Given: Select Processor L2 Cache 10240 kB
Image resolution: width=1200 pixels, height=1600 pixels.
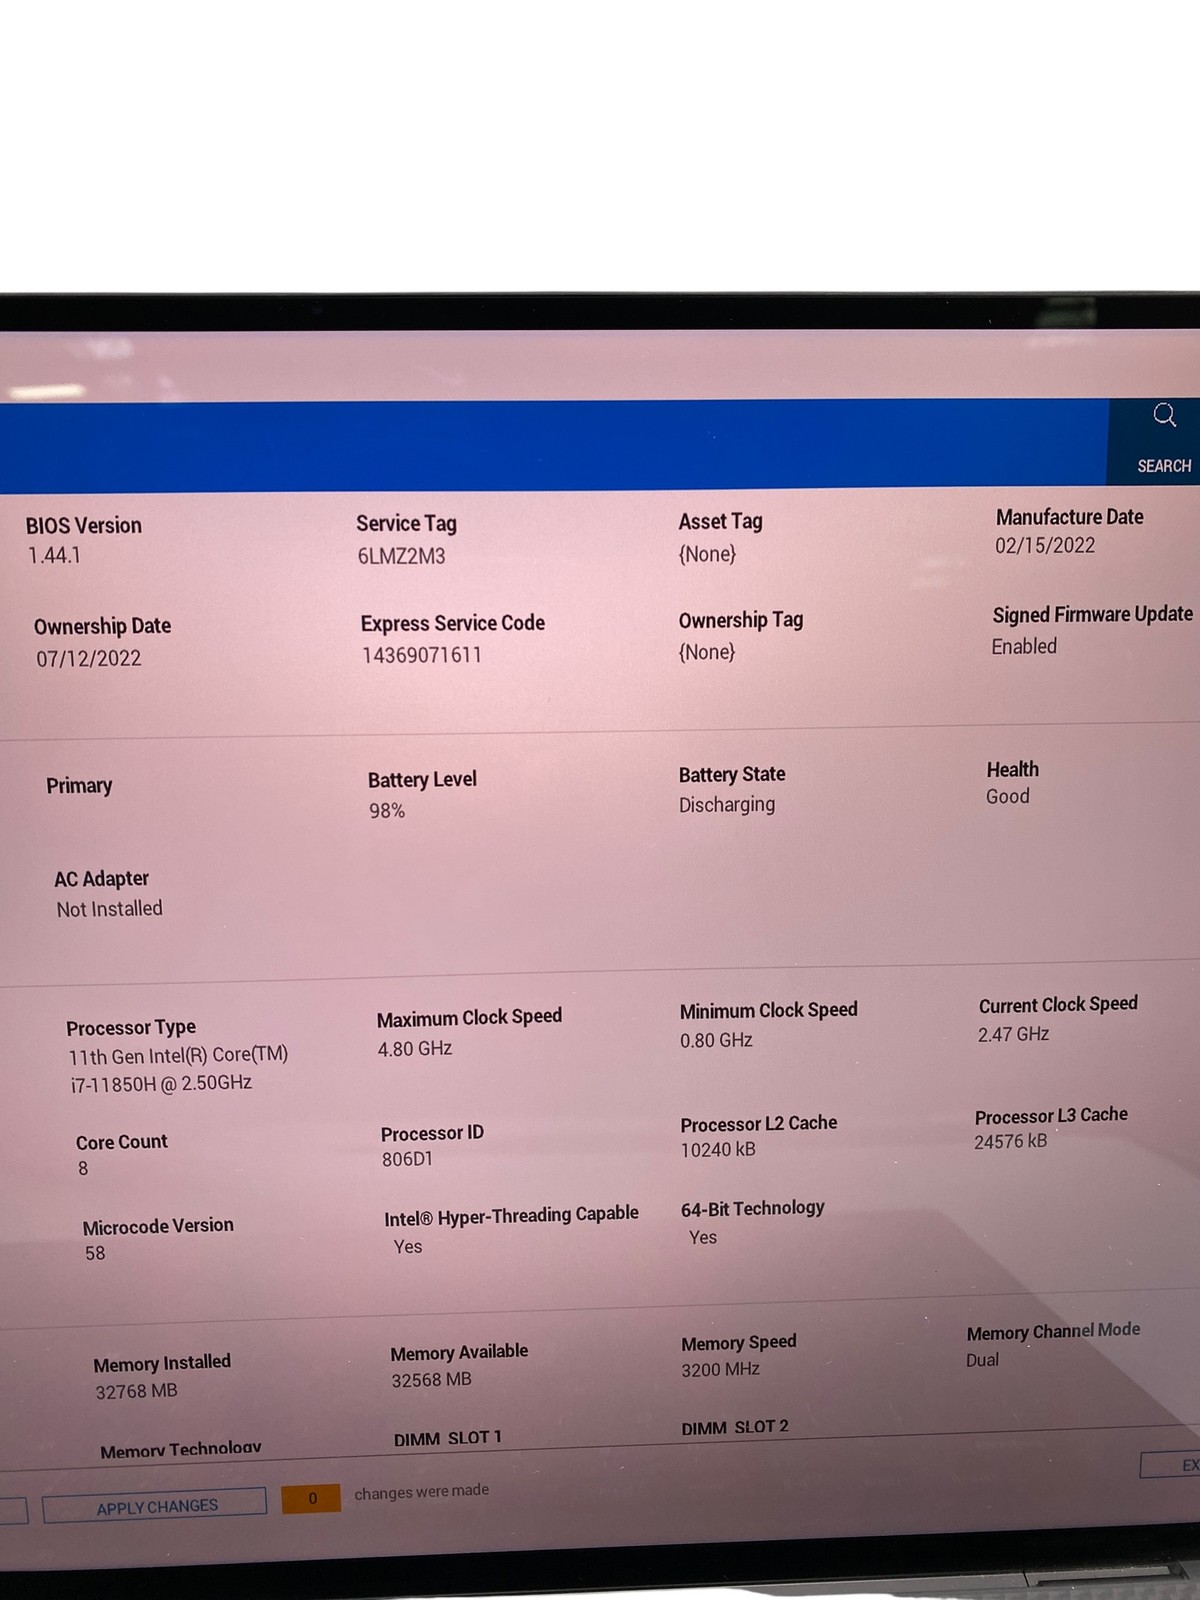Looking at the screenshot, I should tap(718, 1150).
